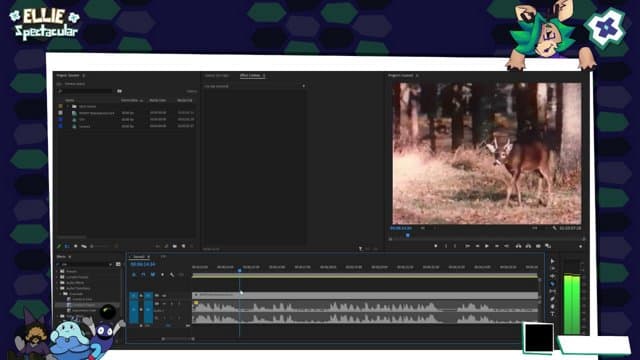Click the timeline playhead marker on ruler
This screenshot has height=360, width=640.
[x=240, y=270]
